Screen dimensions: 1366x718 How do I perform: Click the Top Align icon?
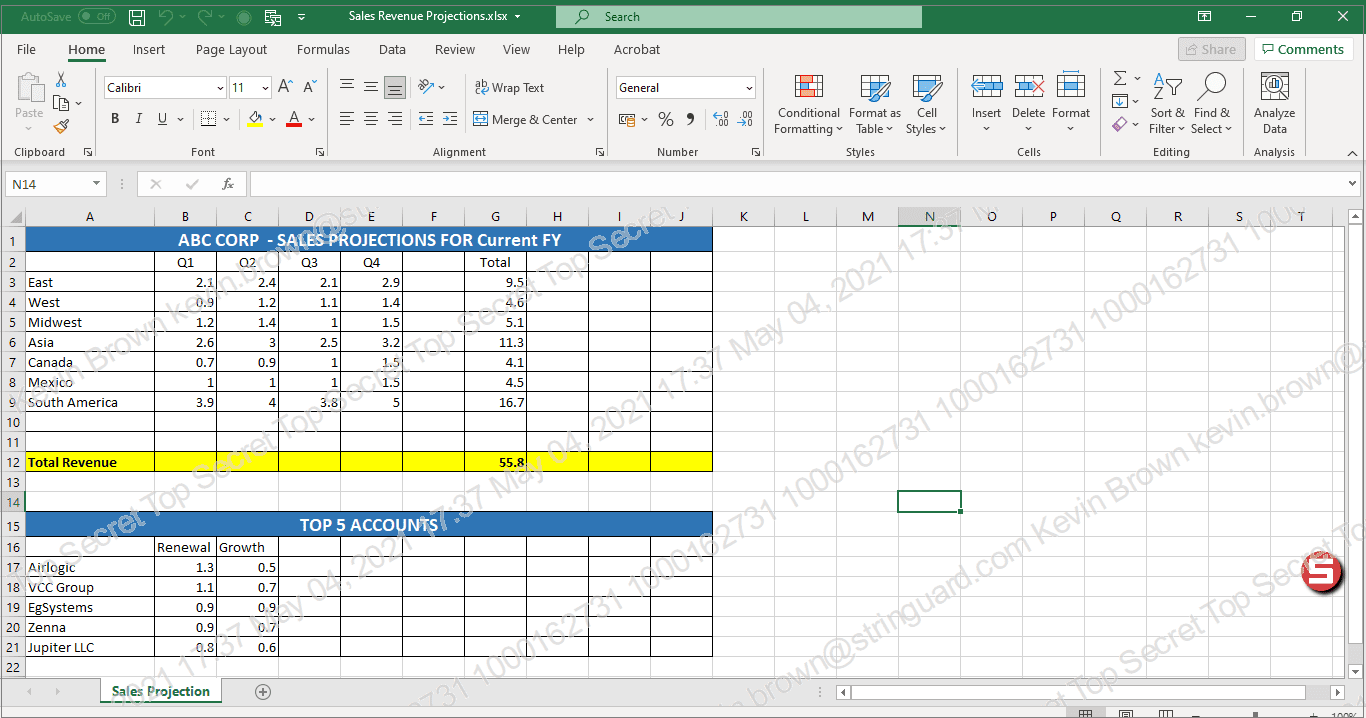tap(347, 87)
